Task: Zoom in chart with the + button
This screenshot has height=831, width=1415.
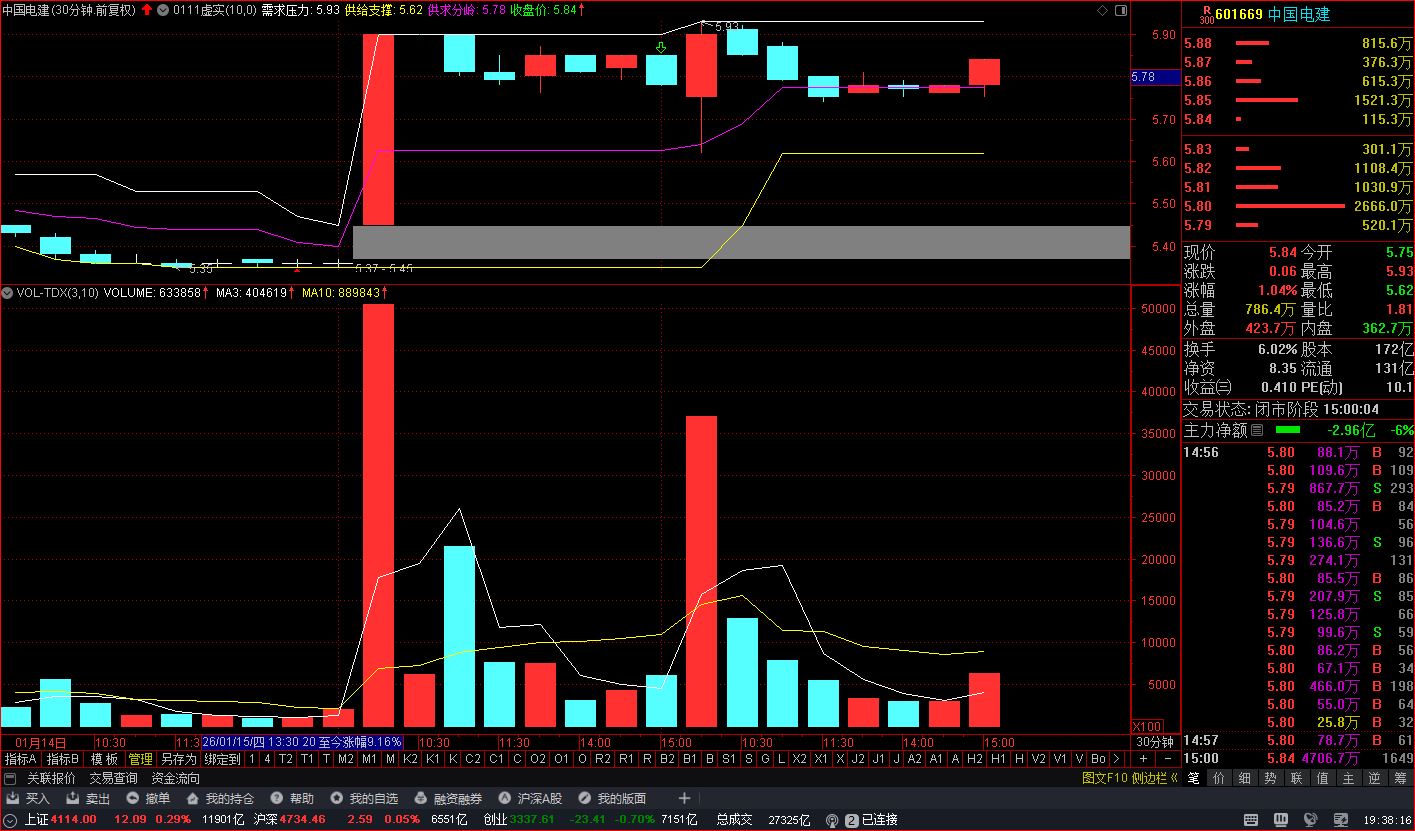Action: click(x=1143, y=758)
